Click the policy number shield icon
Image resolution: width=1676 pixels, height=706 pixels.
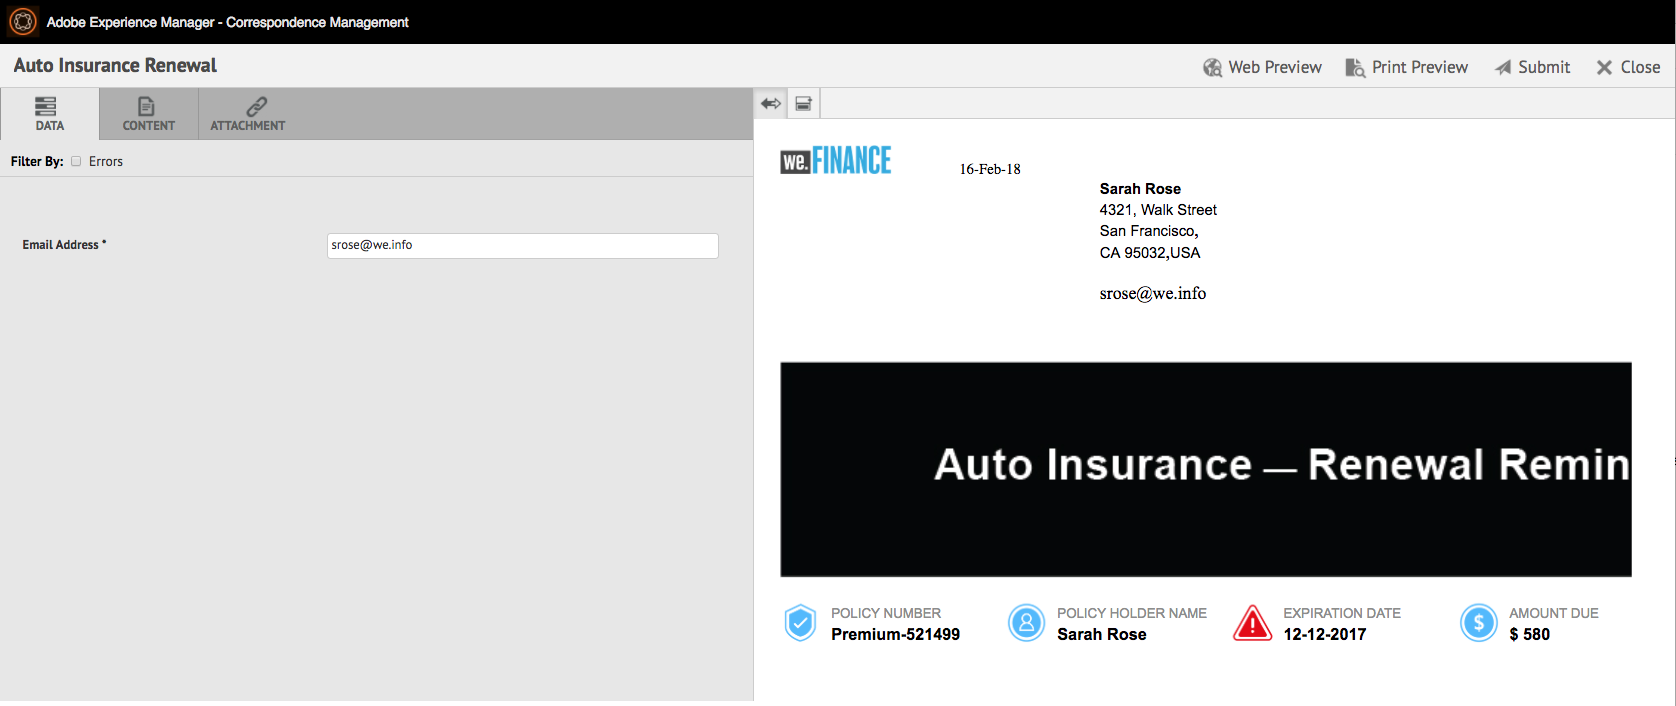[800, 623]
